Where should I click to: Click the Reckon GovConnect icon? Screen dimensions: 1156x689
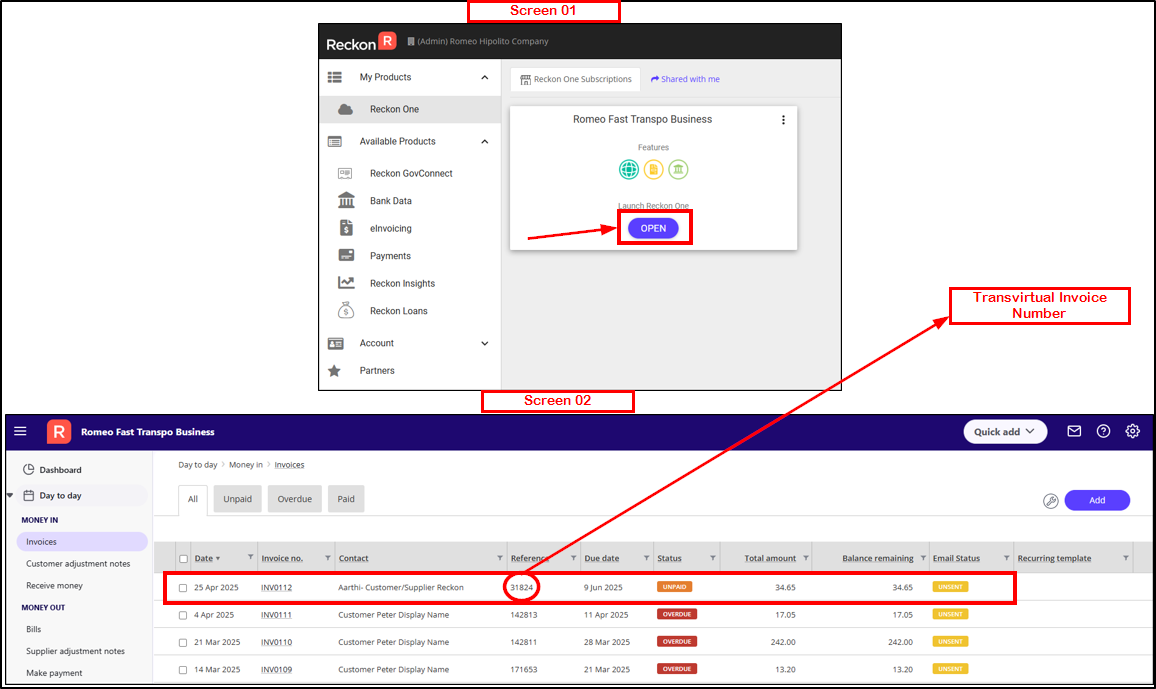345,173
